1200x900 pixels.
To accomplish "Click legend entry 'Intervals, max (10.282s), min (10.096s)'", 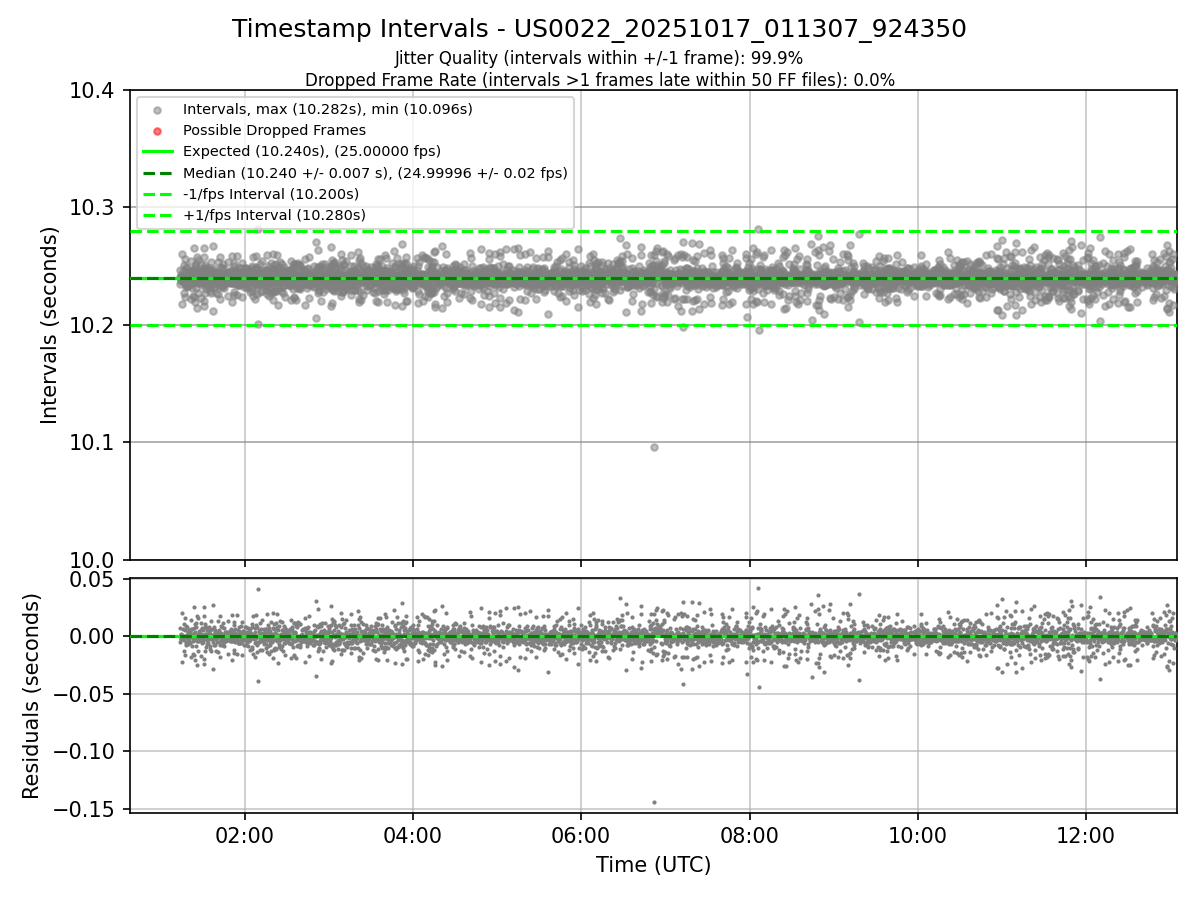I will point(327,108).
